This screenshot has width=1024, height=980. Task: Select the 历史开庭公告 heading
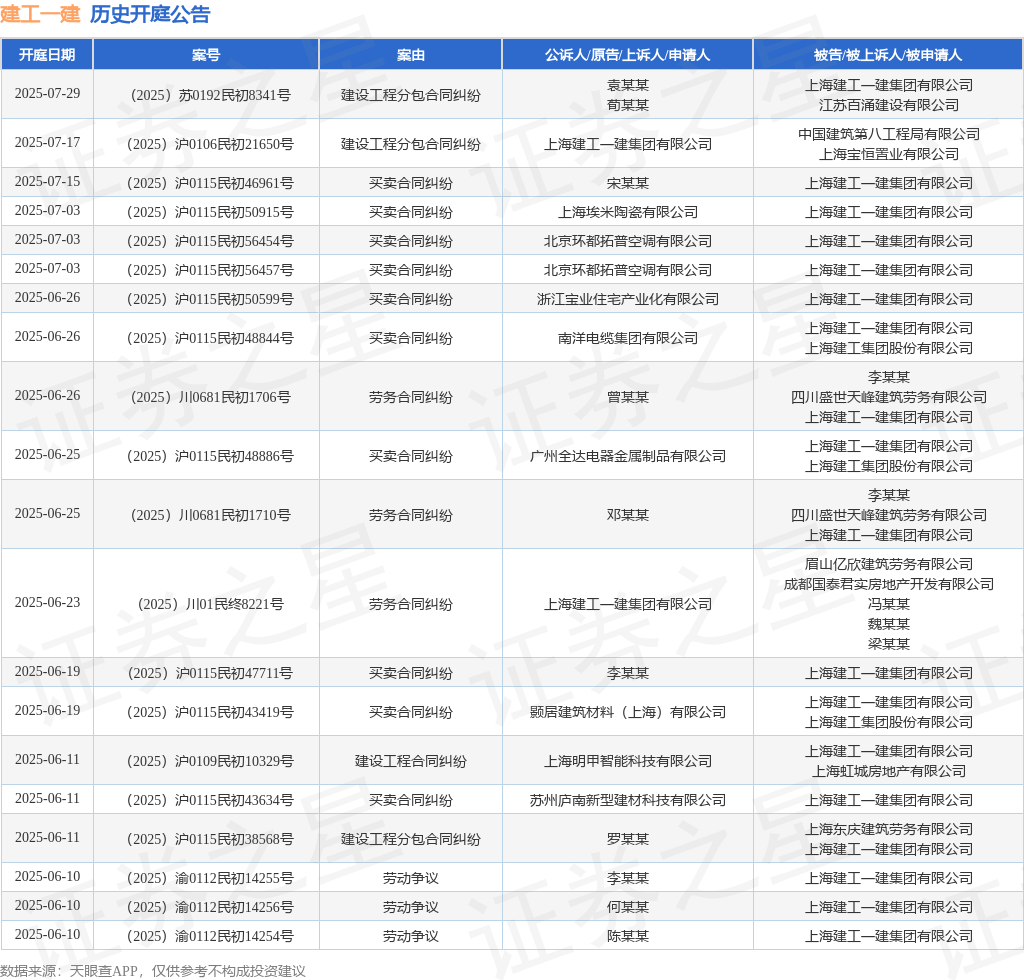click(150, 14)
